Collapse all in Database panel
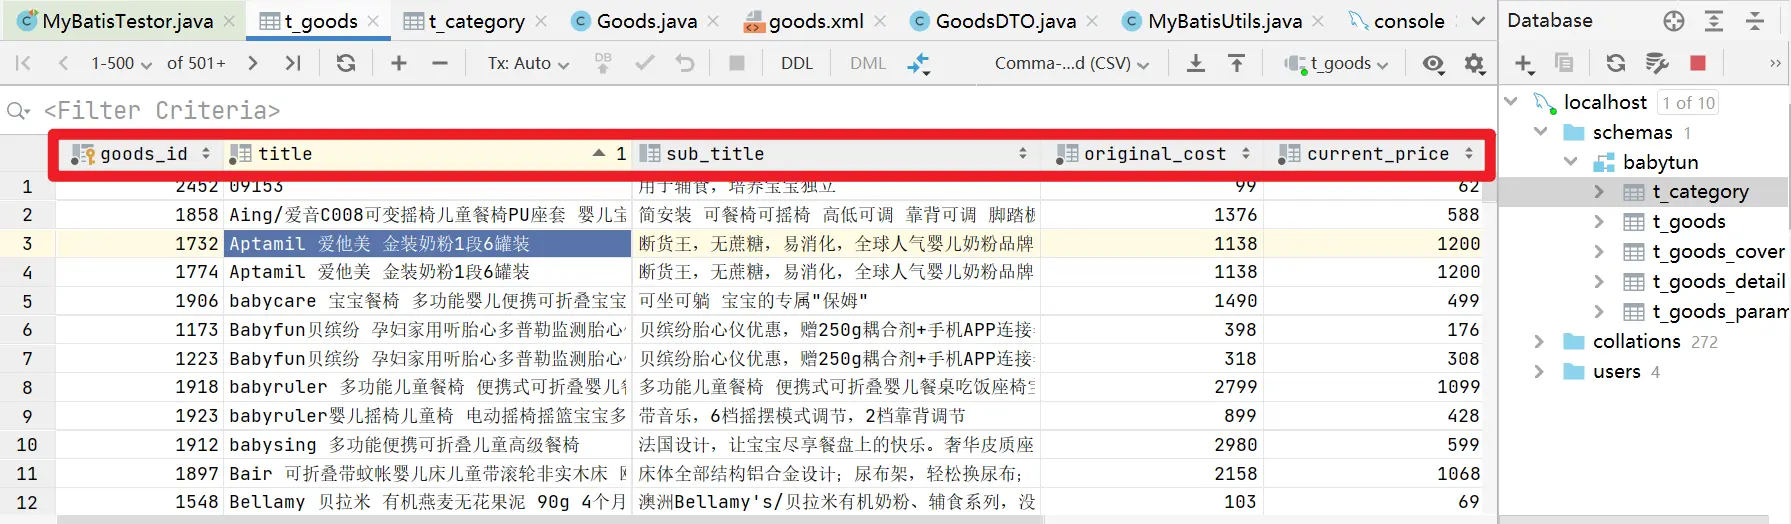Viewport: 1791px width, 524px height. (1754, 21)
